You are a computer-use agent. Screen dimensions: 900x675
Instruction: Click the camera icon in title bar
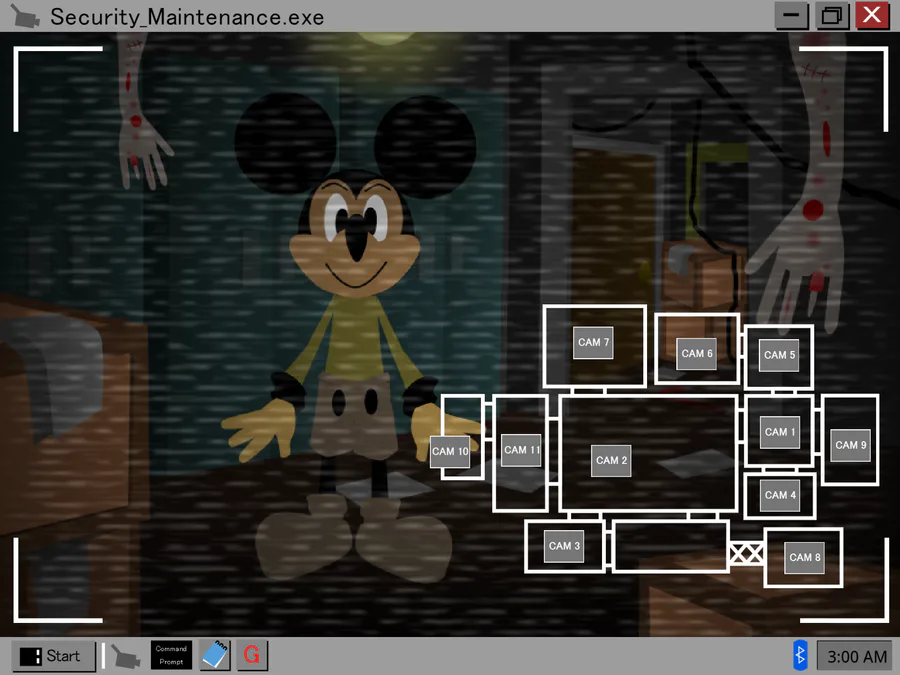(x=25, y=16)
